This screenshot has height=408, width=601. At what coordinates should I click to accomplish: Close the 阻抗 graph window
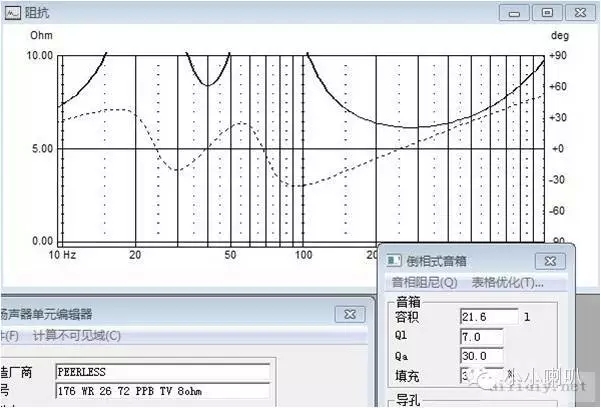(x=579, y=12)
